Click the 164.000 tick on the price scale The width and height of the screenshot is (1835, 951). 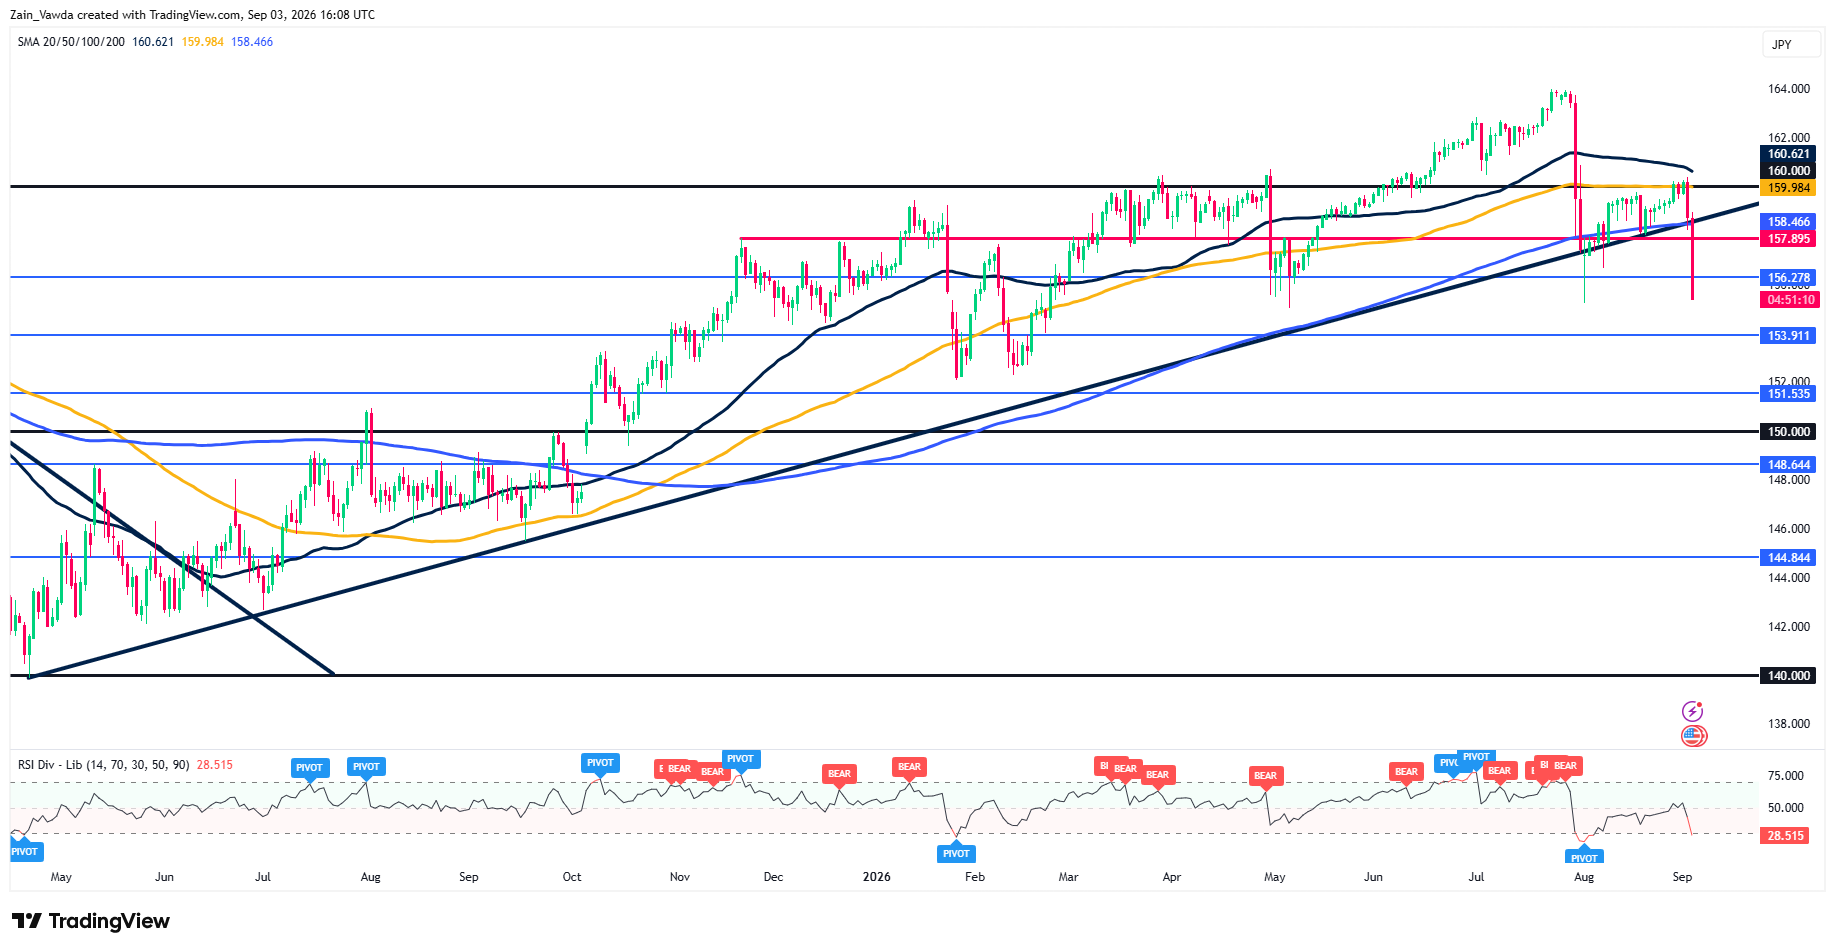(x=1788, y=89)
